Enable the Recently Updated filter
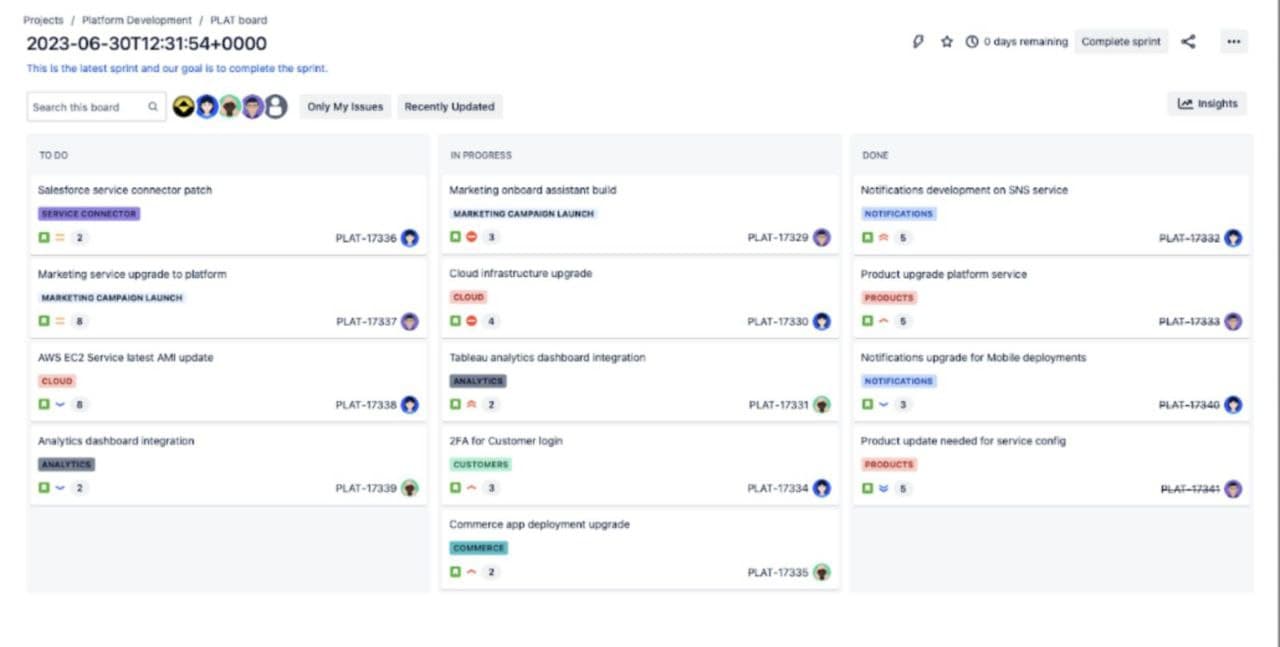Image resolution: width=1280 pixels, height=647 pixels. click(447, 107)
